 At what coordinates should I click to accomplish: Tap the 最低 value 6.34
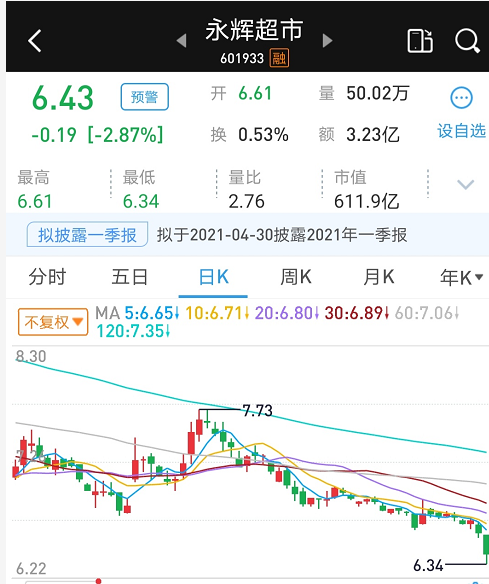(141, 201)
